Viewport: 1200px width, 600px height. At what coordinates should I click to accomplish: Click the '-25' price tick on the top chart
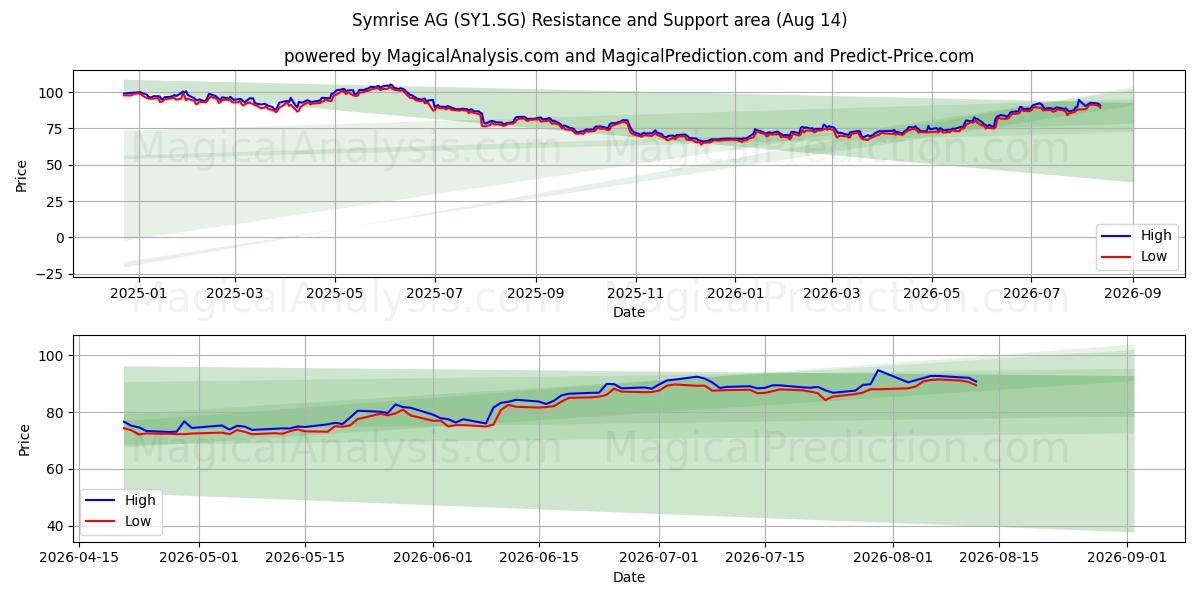[x=52, y=274]
